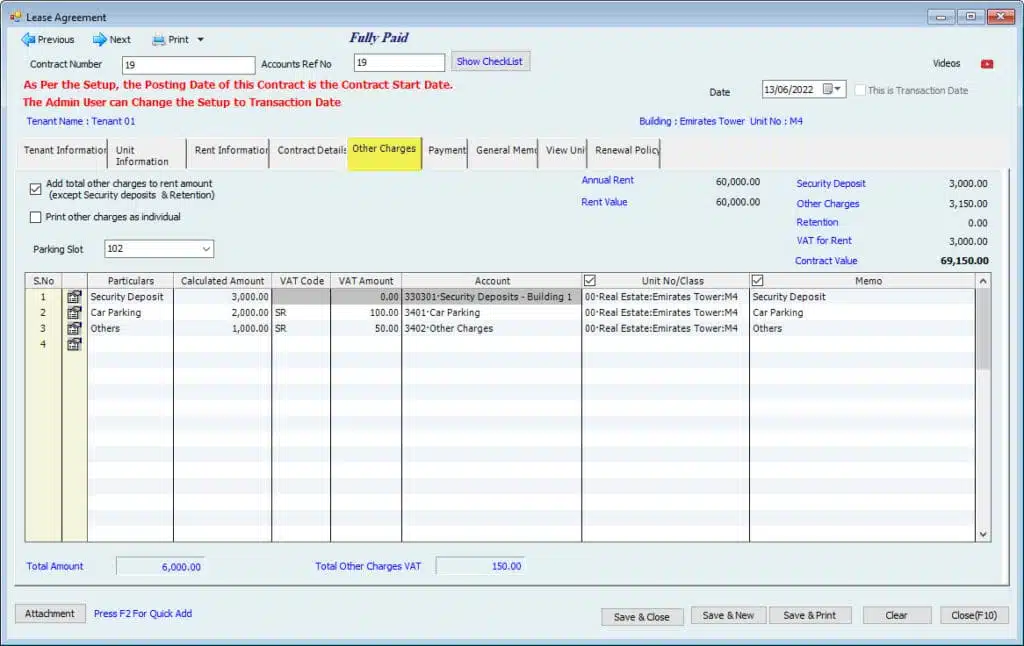Screen dimensions: 1024x646
Task: Click the Previous arrow icon
Action: [28, 40]
